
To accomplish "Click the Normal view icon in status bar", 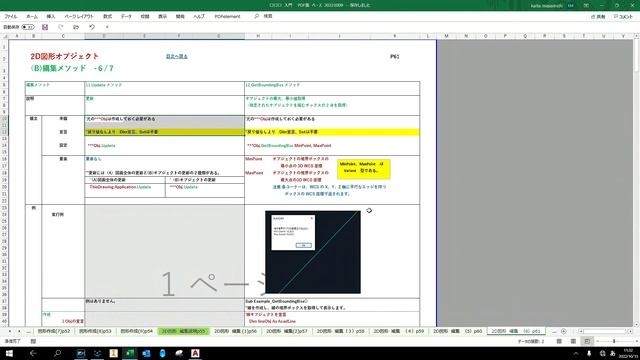I will pos(559,341).
